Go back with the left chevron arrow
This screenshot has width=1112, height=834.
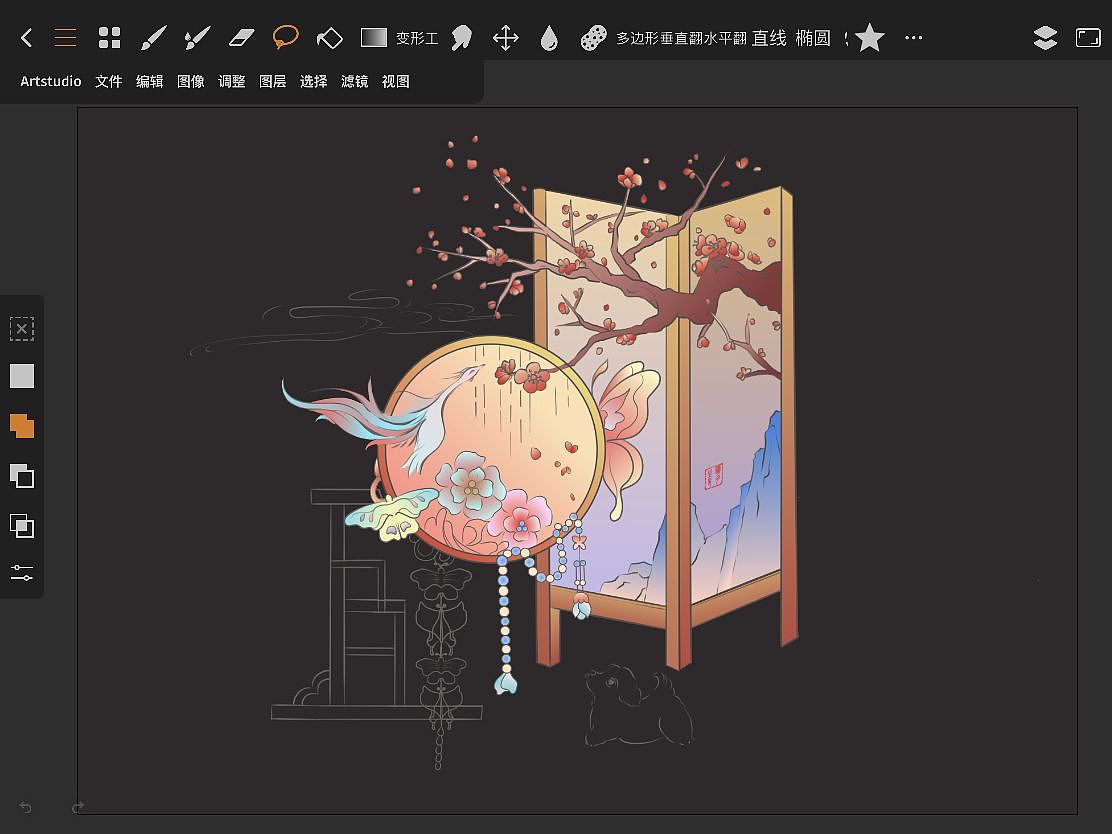coord(26,38)
